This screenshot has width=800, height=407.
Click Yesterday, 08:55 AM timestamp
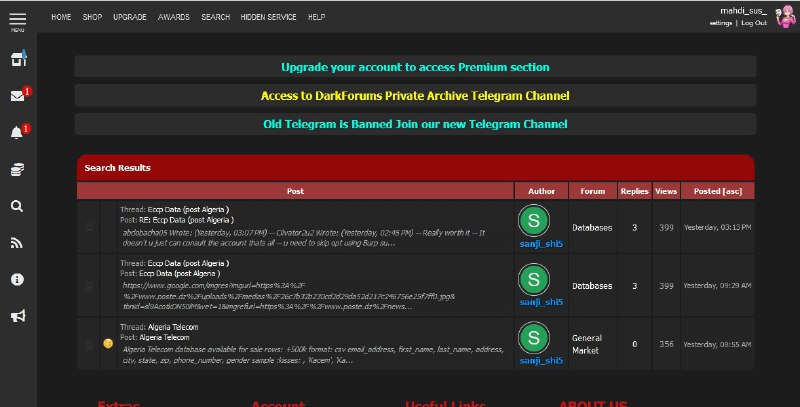[x=717, y=344]
